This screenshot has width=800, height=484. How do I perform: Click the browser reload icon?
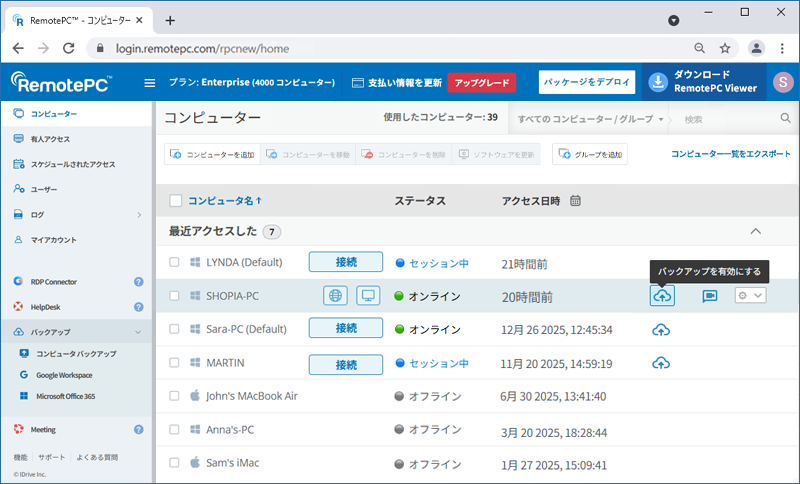pos(68,48)
